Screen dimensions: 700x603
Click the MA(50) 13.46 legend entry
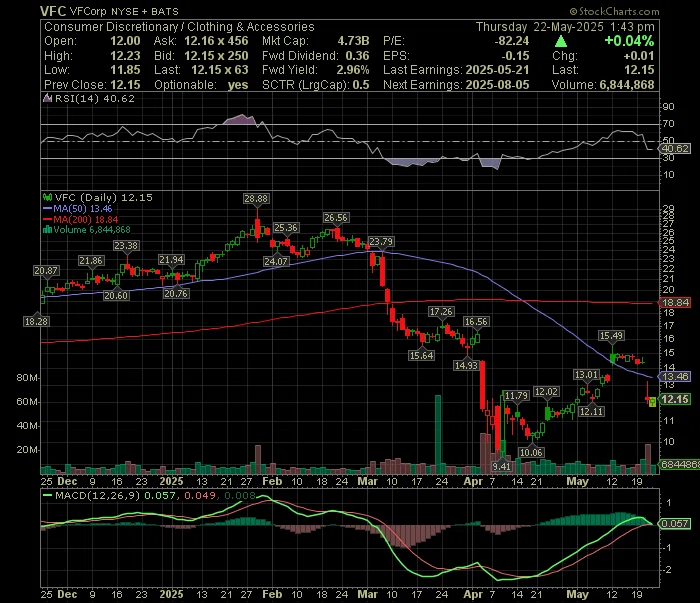(x=78, y=209)
